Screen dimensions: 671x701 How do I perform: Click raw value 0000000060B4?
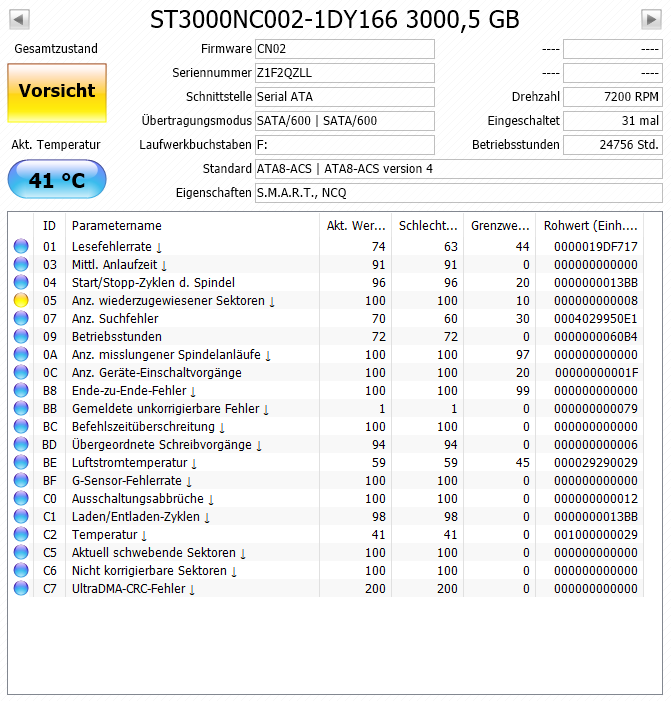pos(595,336)
